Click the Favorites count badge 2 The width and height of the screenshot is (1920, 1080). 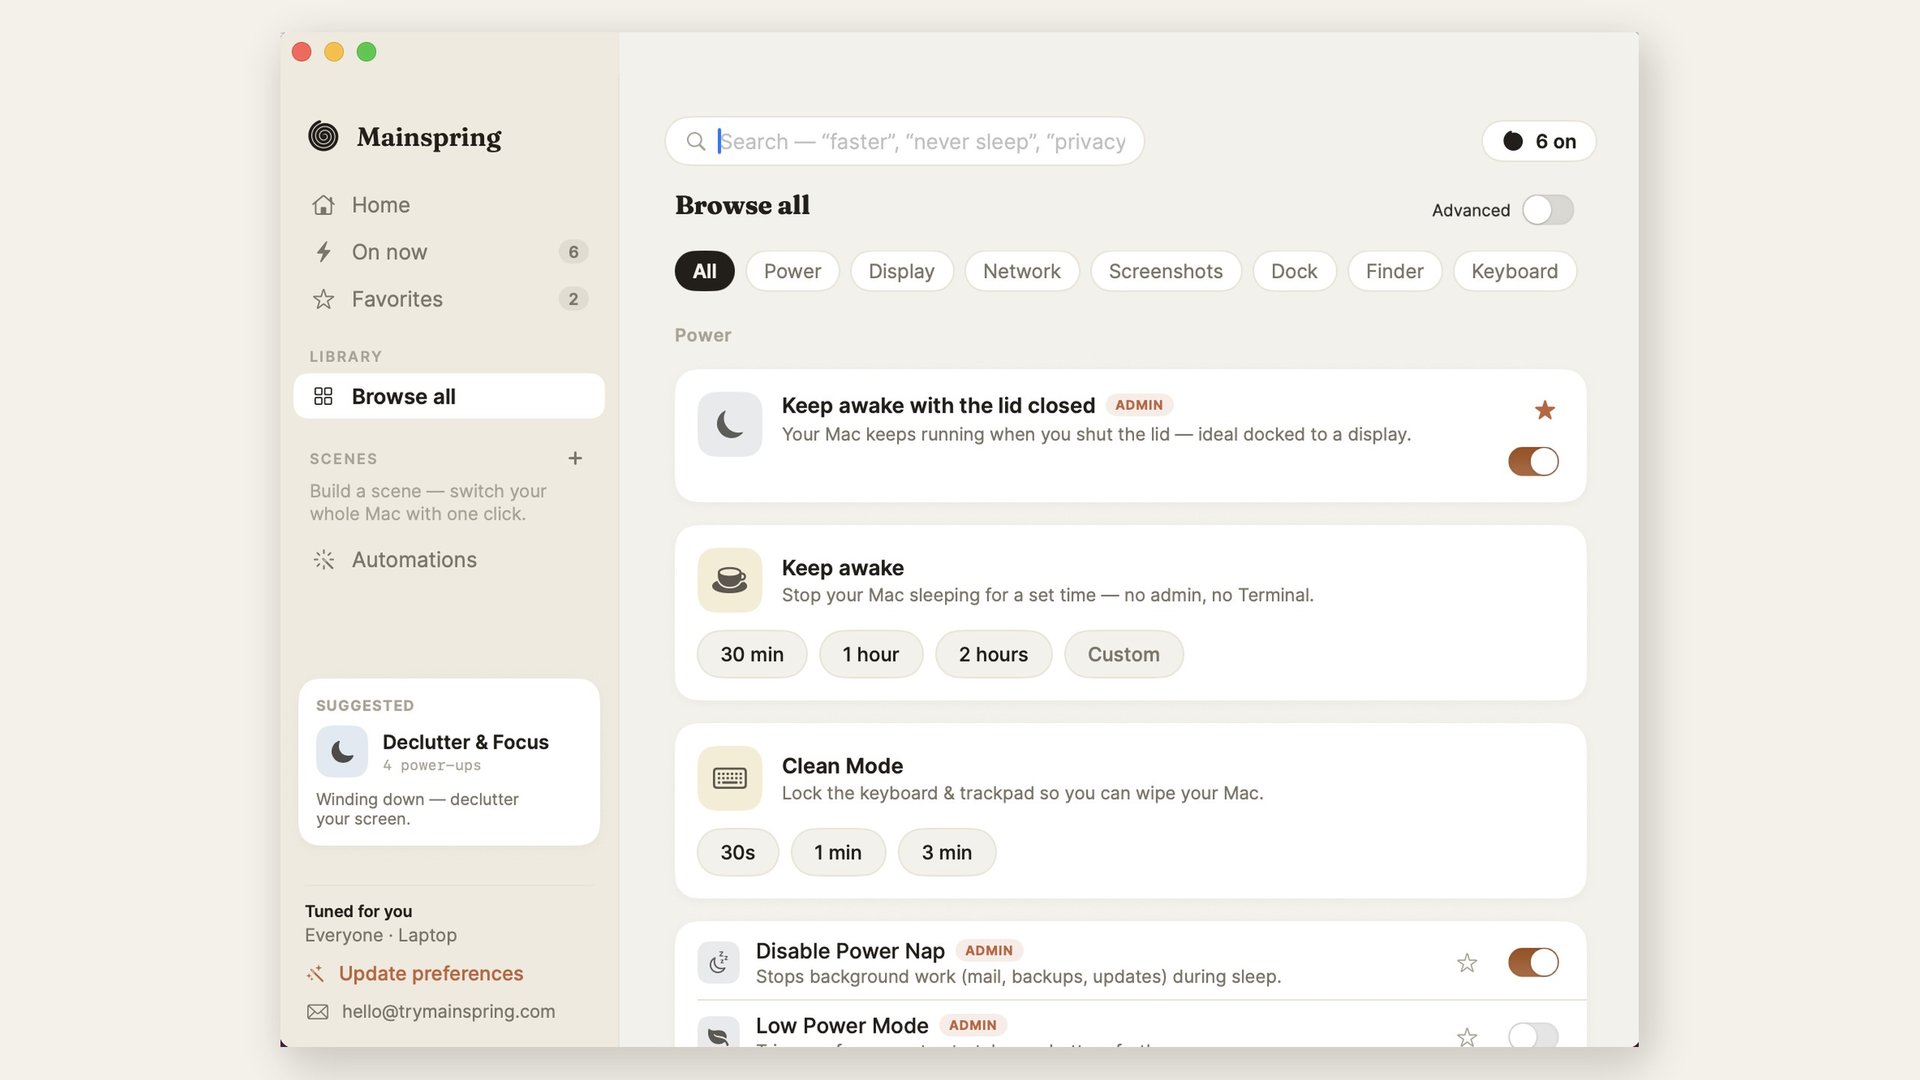click(x=573, y=299)
